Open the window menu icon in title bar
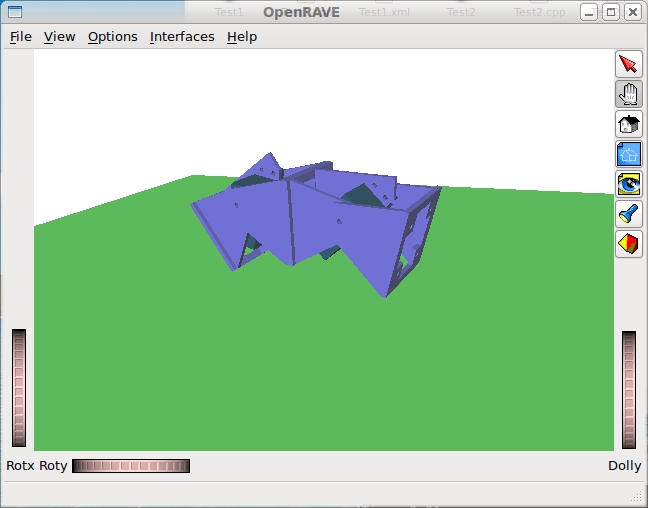648x508 pixels. (x=14, y=12)
